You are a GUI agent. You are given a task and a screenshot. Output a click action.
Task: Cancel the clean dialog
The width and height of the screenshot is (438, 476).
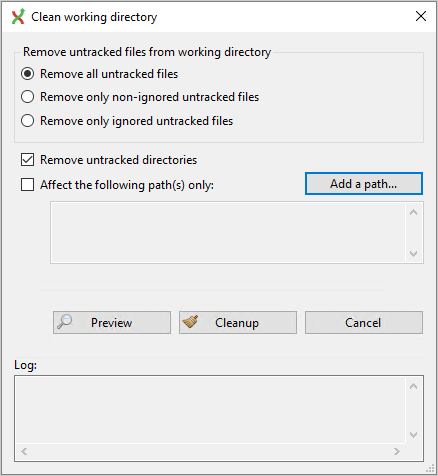pyautogui.click(x=364, y=322)
